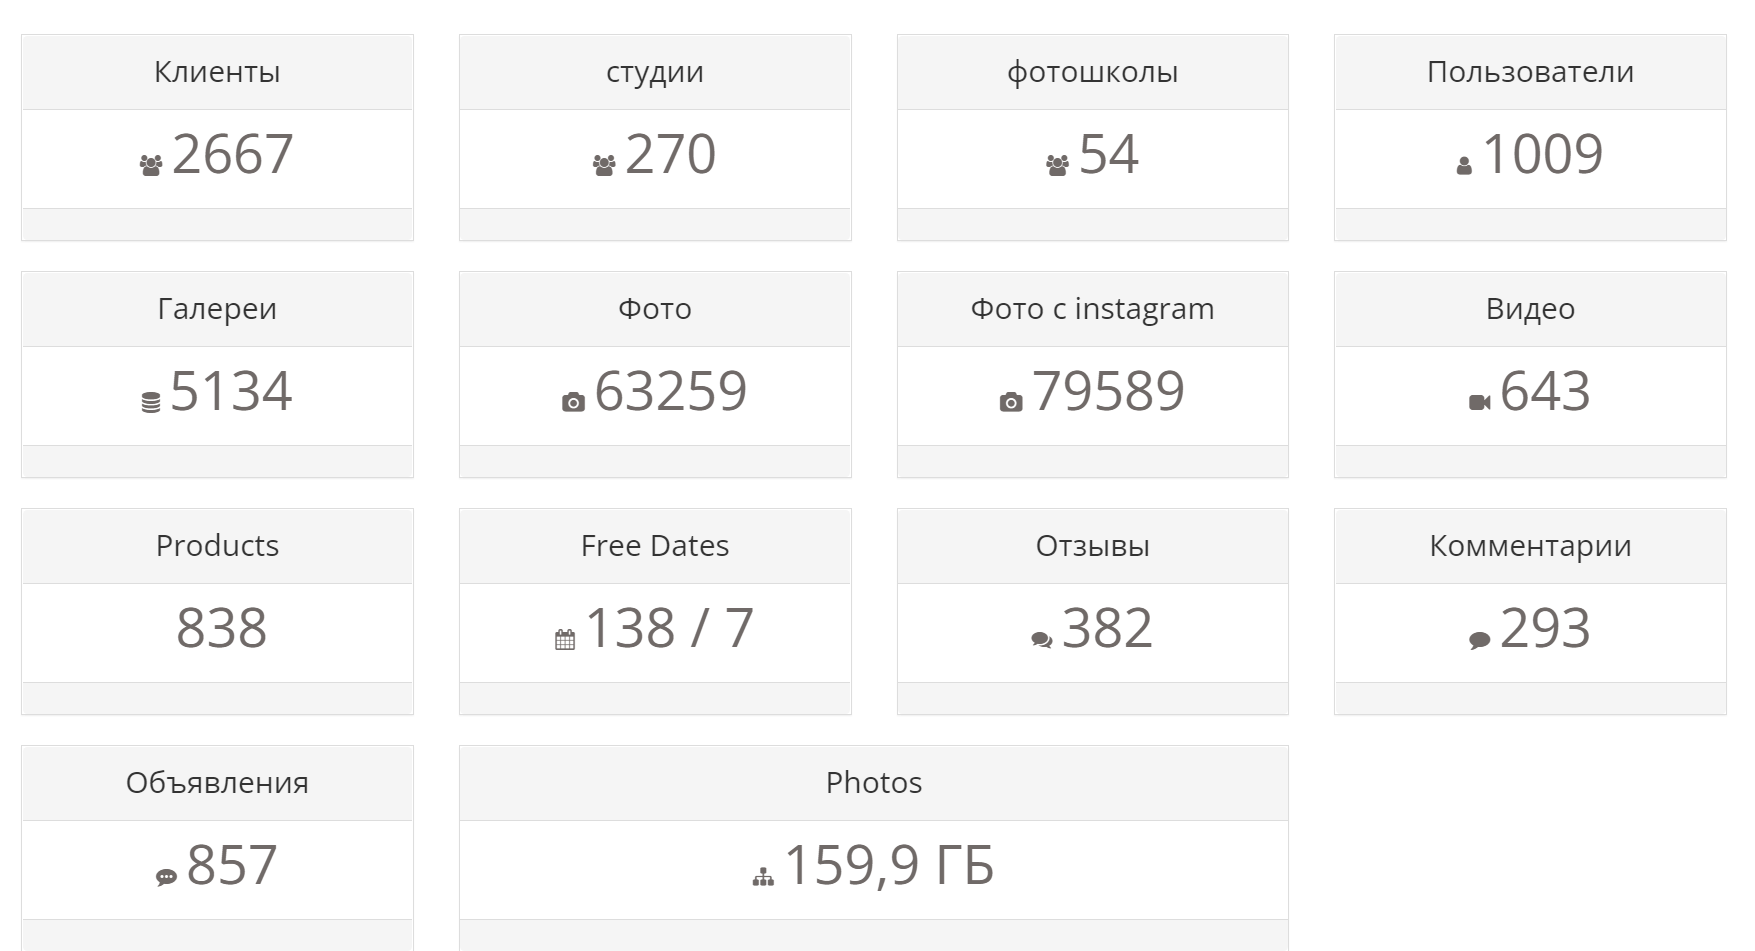Click the Отзывы panel title

(x=1092, y=546)
